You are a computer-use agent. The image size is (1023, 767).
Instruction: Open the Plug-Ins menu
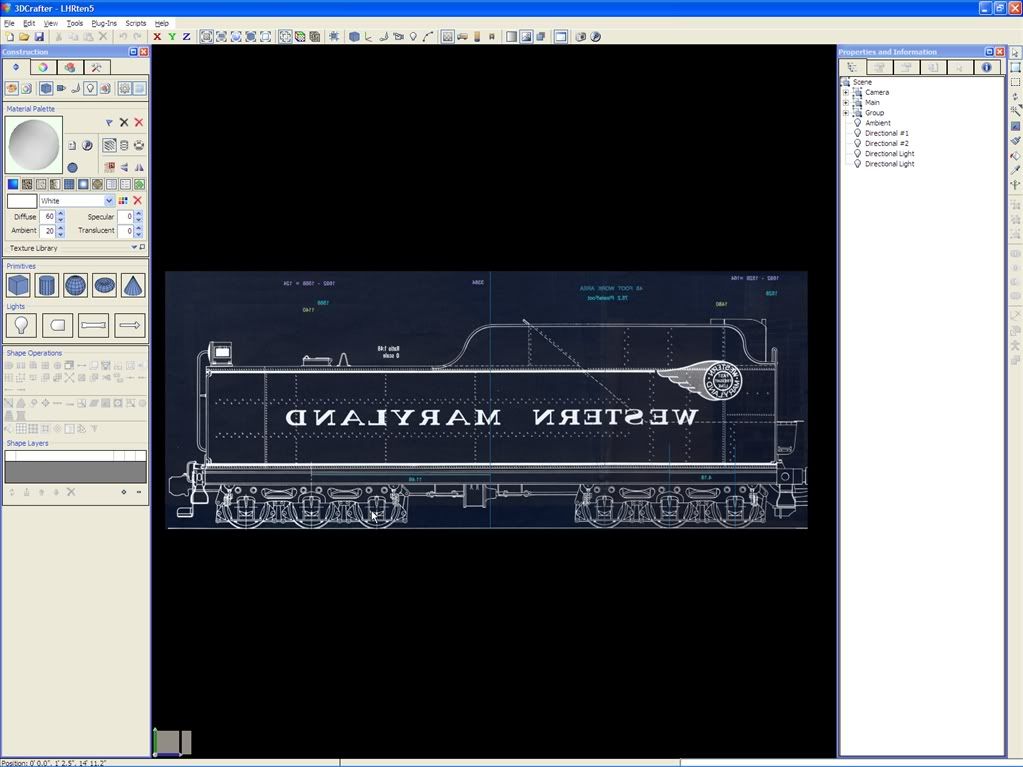[104, 23]
